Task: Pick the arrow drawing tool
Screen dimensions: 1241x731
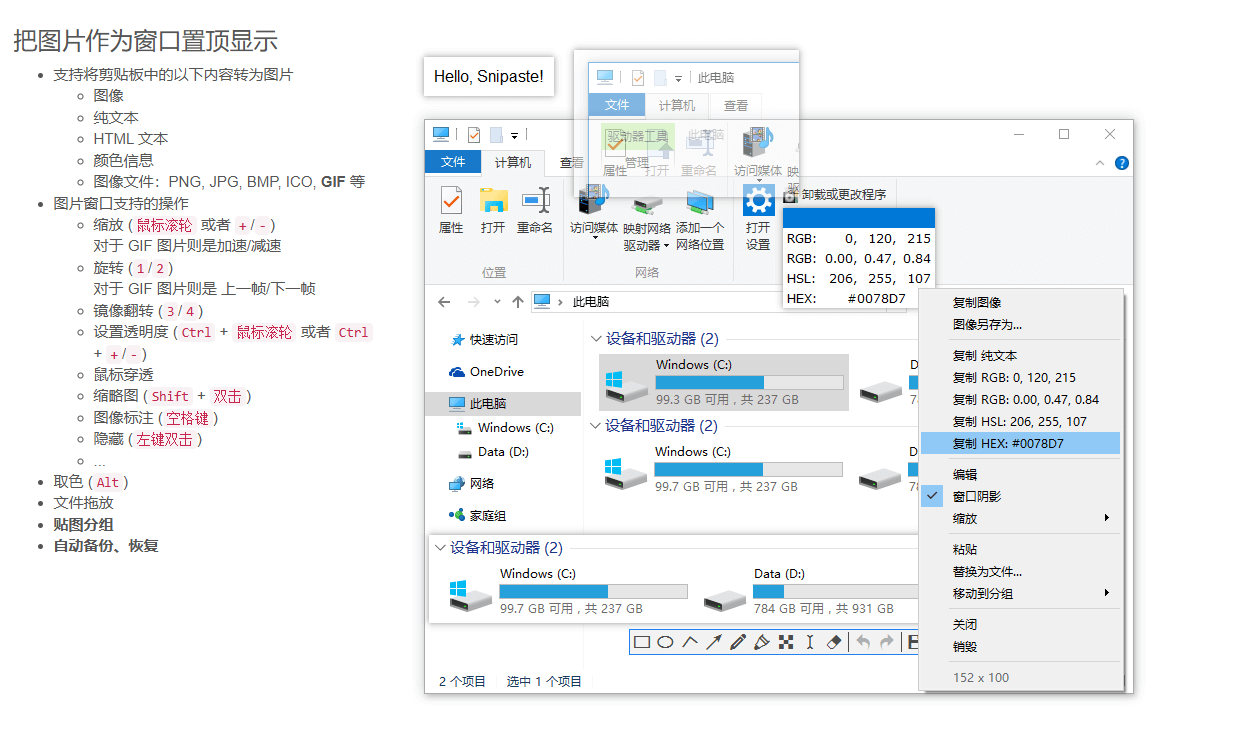Action: pos(714,643)
